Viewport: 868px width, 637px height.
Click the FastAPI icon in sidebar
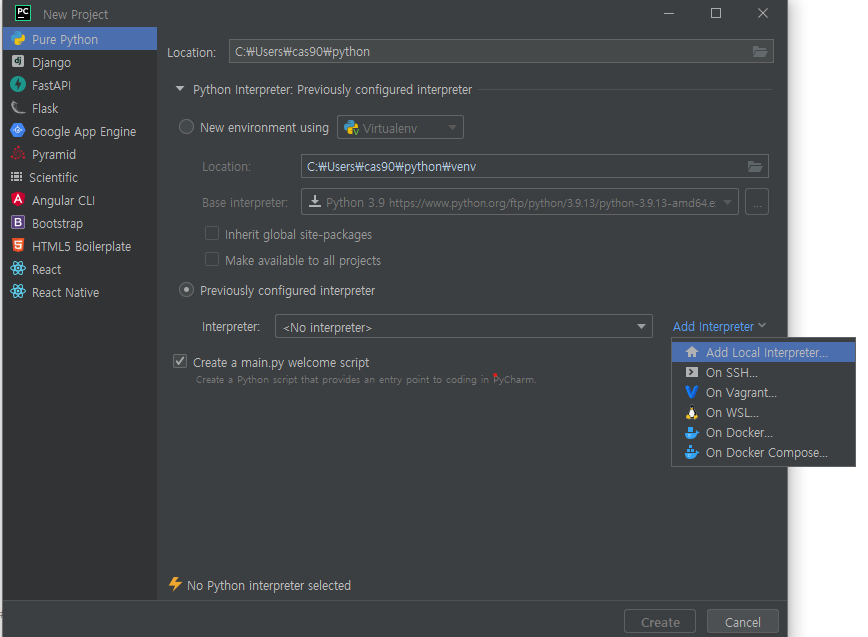pos(18,85)
